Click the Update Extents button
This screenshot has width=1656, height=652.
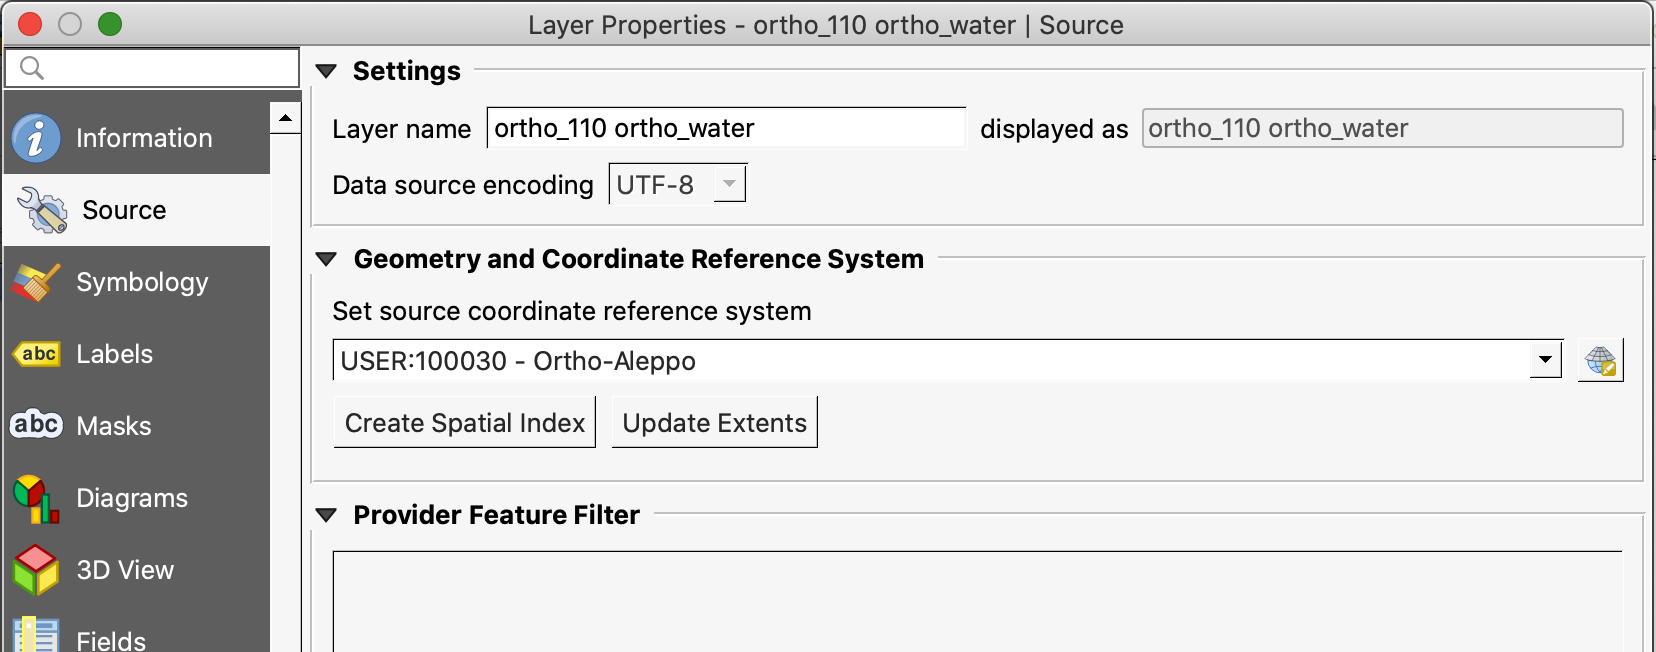[x=715, y=422]
